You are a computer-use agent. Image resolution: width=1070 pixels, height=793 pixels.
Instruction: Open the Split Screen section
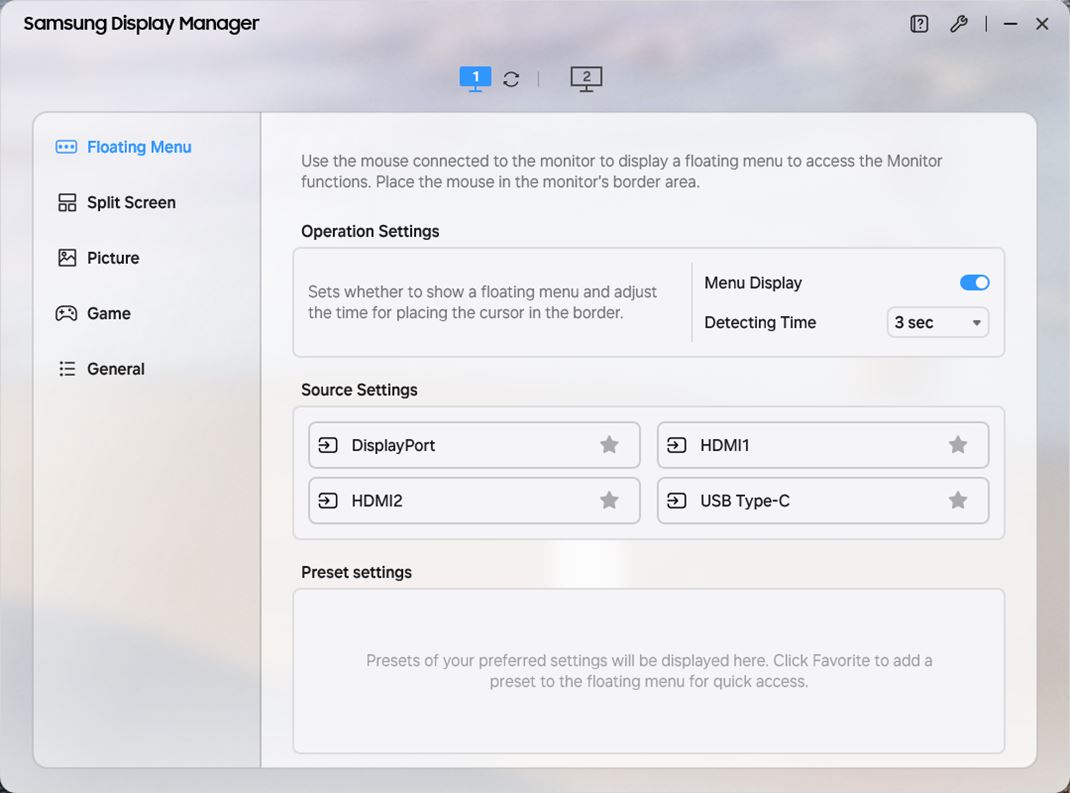[116, 203]
